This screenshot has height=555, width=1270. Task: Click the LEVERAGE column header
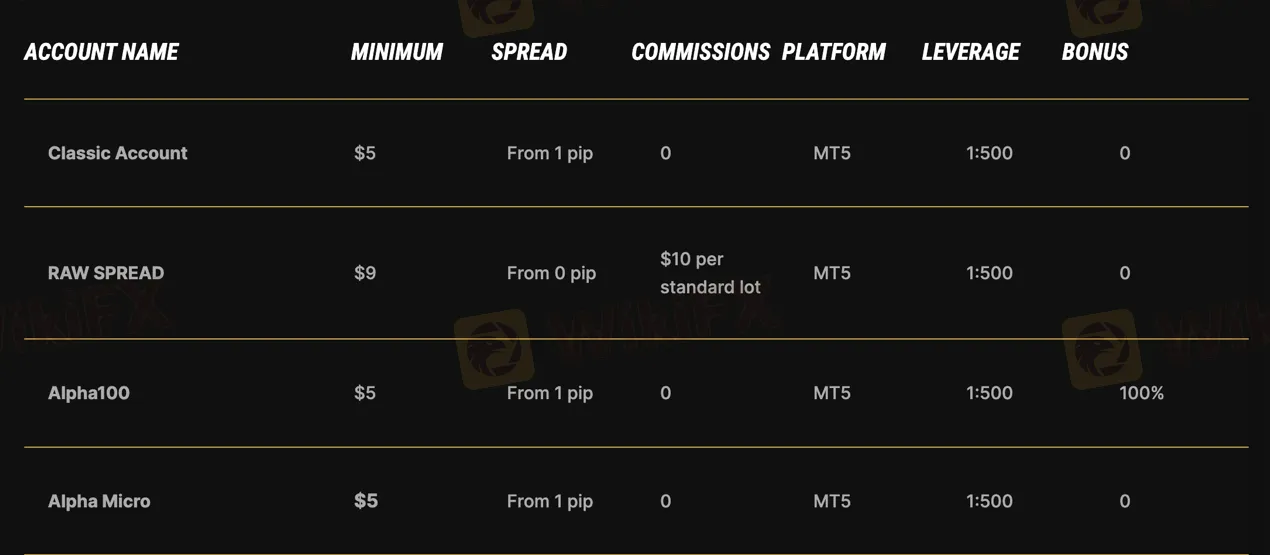click(x=970, y=52)
